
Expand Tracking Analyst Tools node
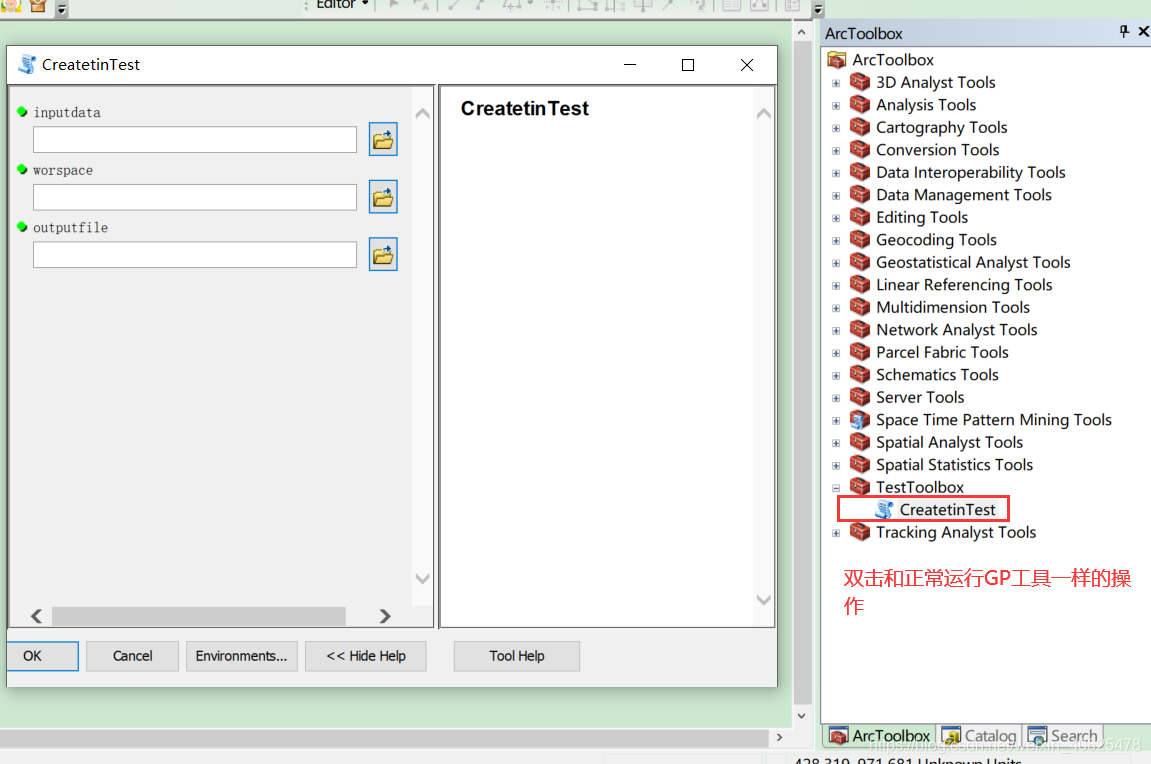coord(836,534)
